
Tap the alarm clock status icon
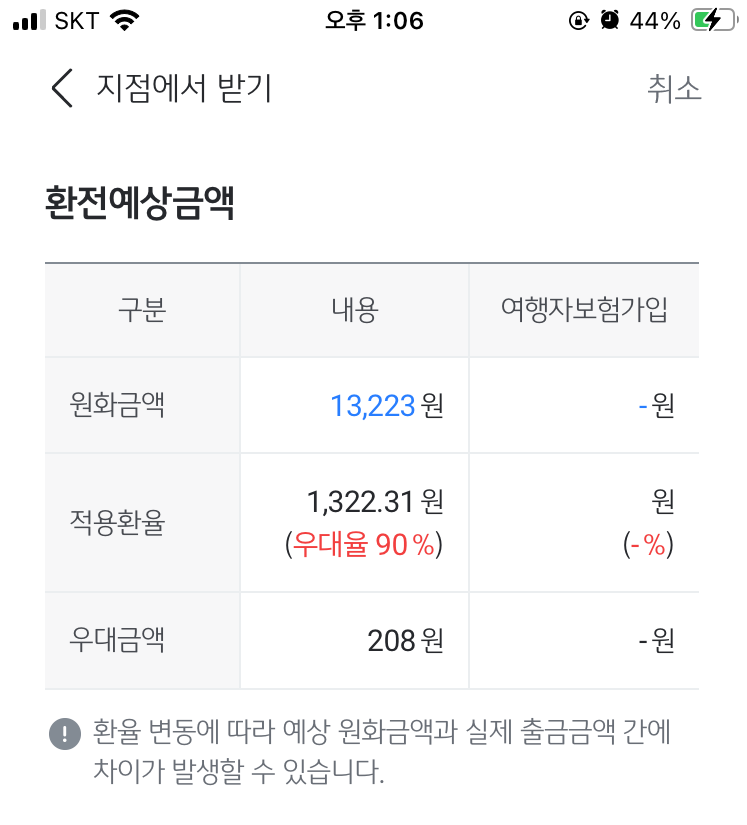click(610, 21)
